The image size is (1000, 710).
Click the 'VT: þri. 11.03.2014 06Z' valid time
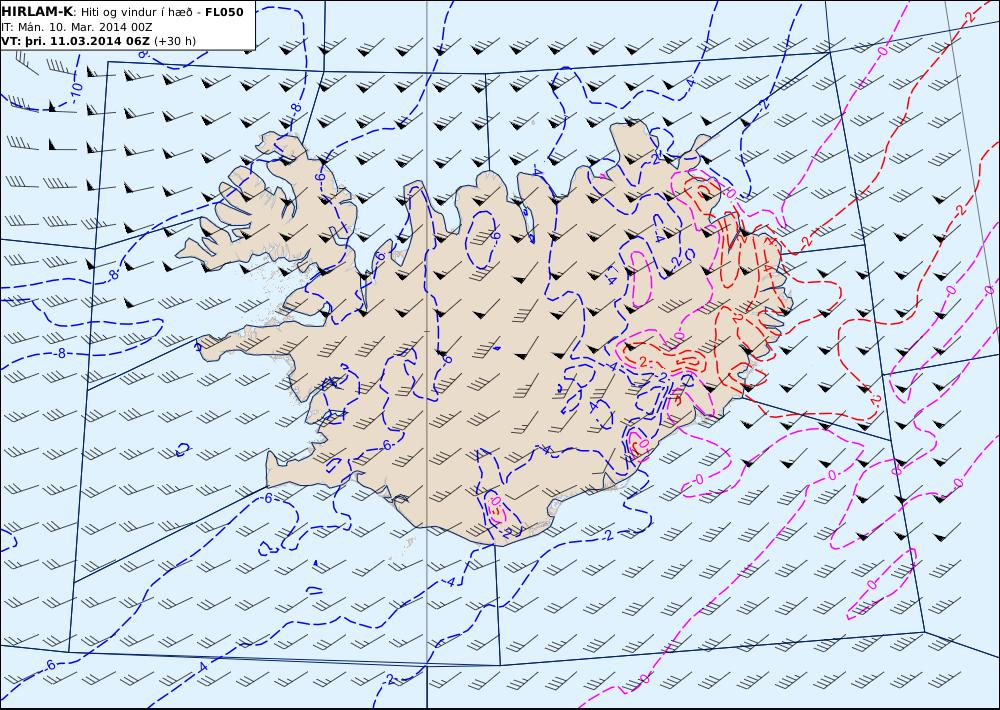[x=76, y=41]
